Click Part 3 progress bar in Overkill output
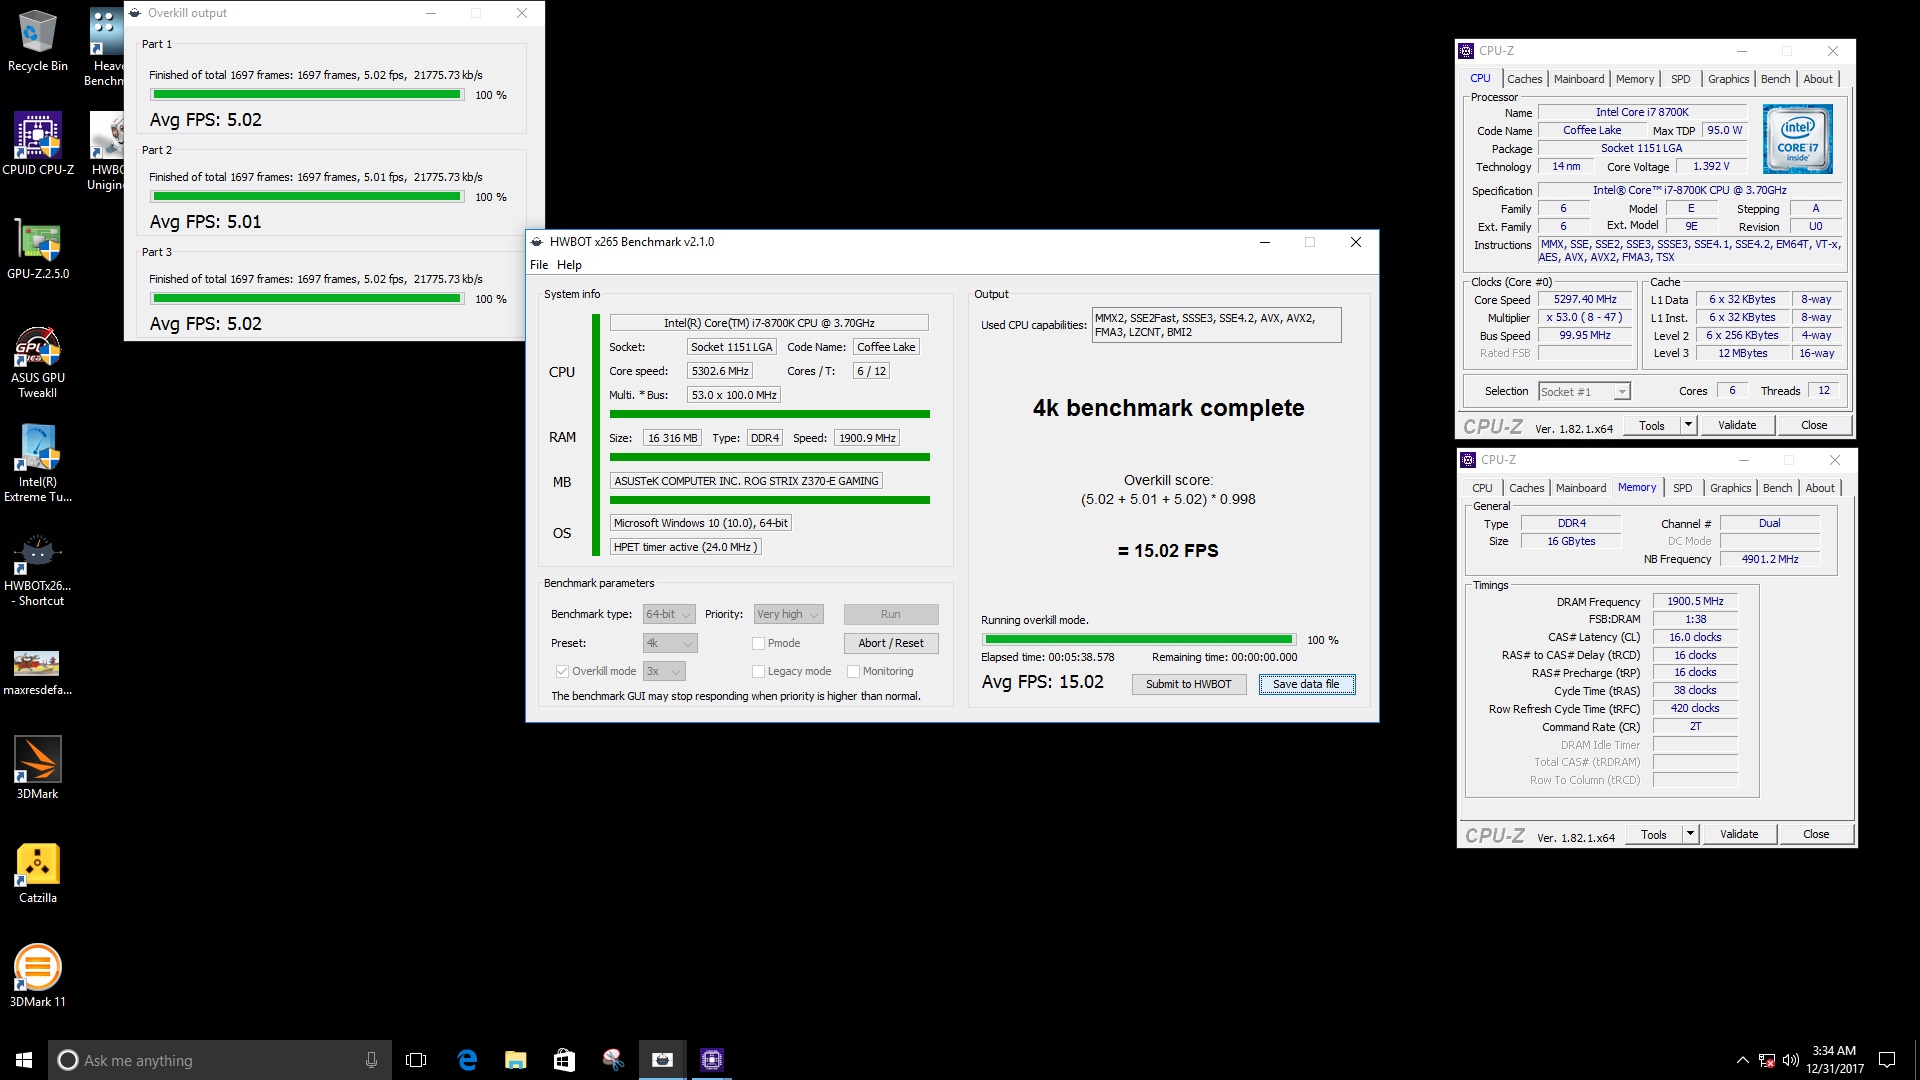1920x1080 pixels. (x=307, y=298)
